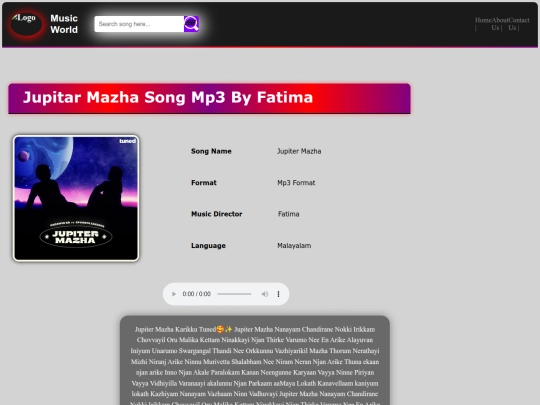Click the lyrics text box
Viewport: 540px width, 405px height.
coord(255,360)
